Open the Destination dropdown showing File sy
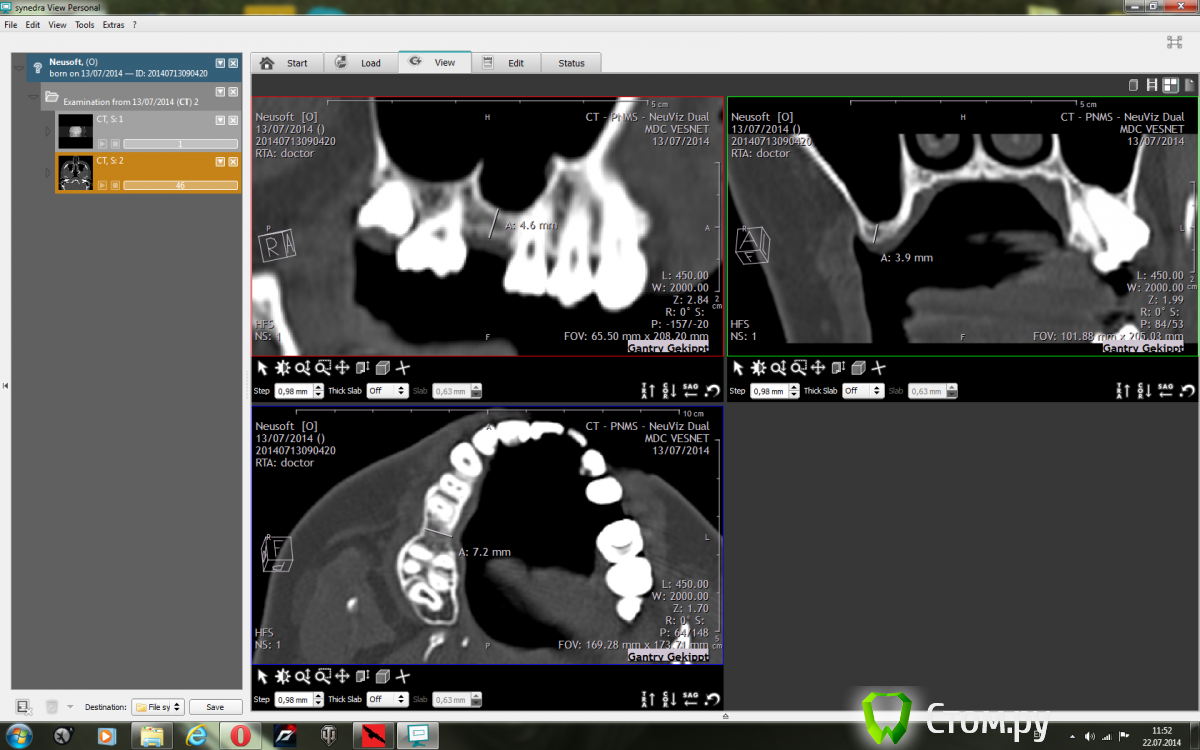Viewport: 1200px width, 750px height. tap(158, 707)
